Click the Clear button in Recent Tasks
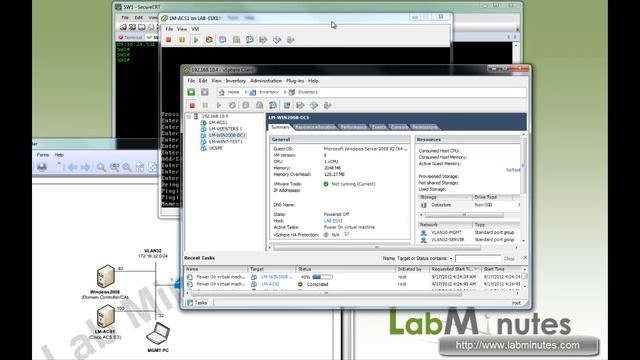 509,258
